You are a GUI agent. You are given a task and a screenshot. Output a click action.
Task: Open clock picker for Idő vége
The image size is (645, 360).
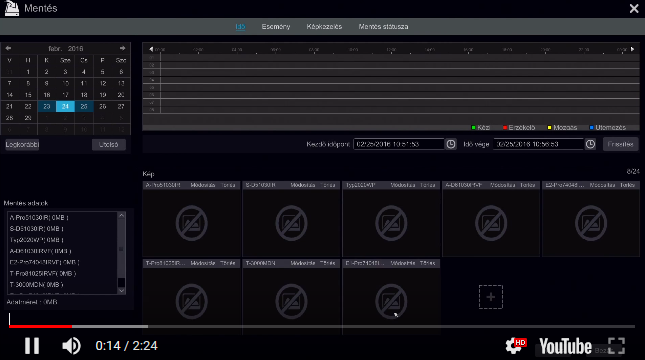coord(590,144)
